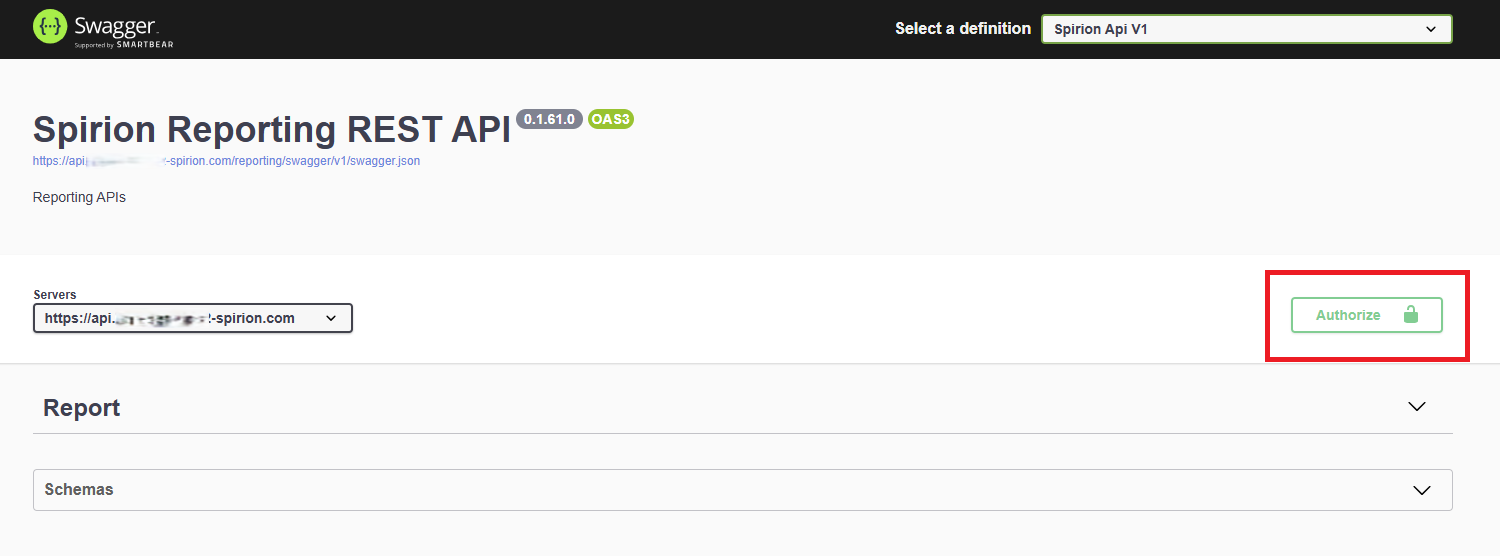Viewport: 1500px width, 556px height.
Task: Click the Reporting APIs description text
Action: pos(79,197)
